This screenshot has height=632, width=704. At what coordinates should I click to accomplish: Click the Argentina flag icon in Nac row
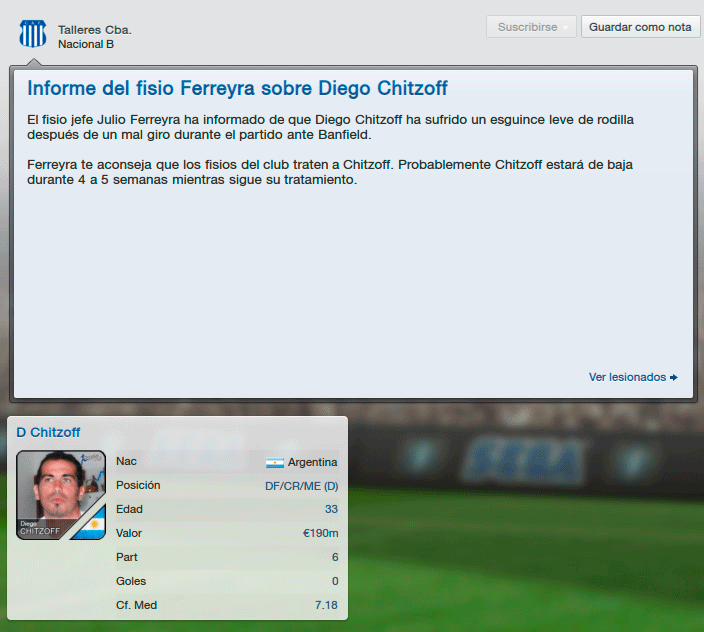tap(275, 462)
